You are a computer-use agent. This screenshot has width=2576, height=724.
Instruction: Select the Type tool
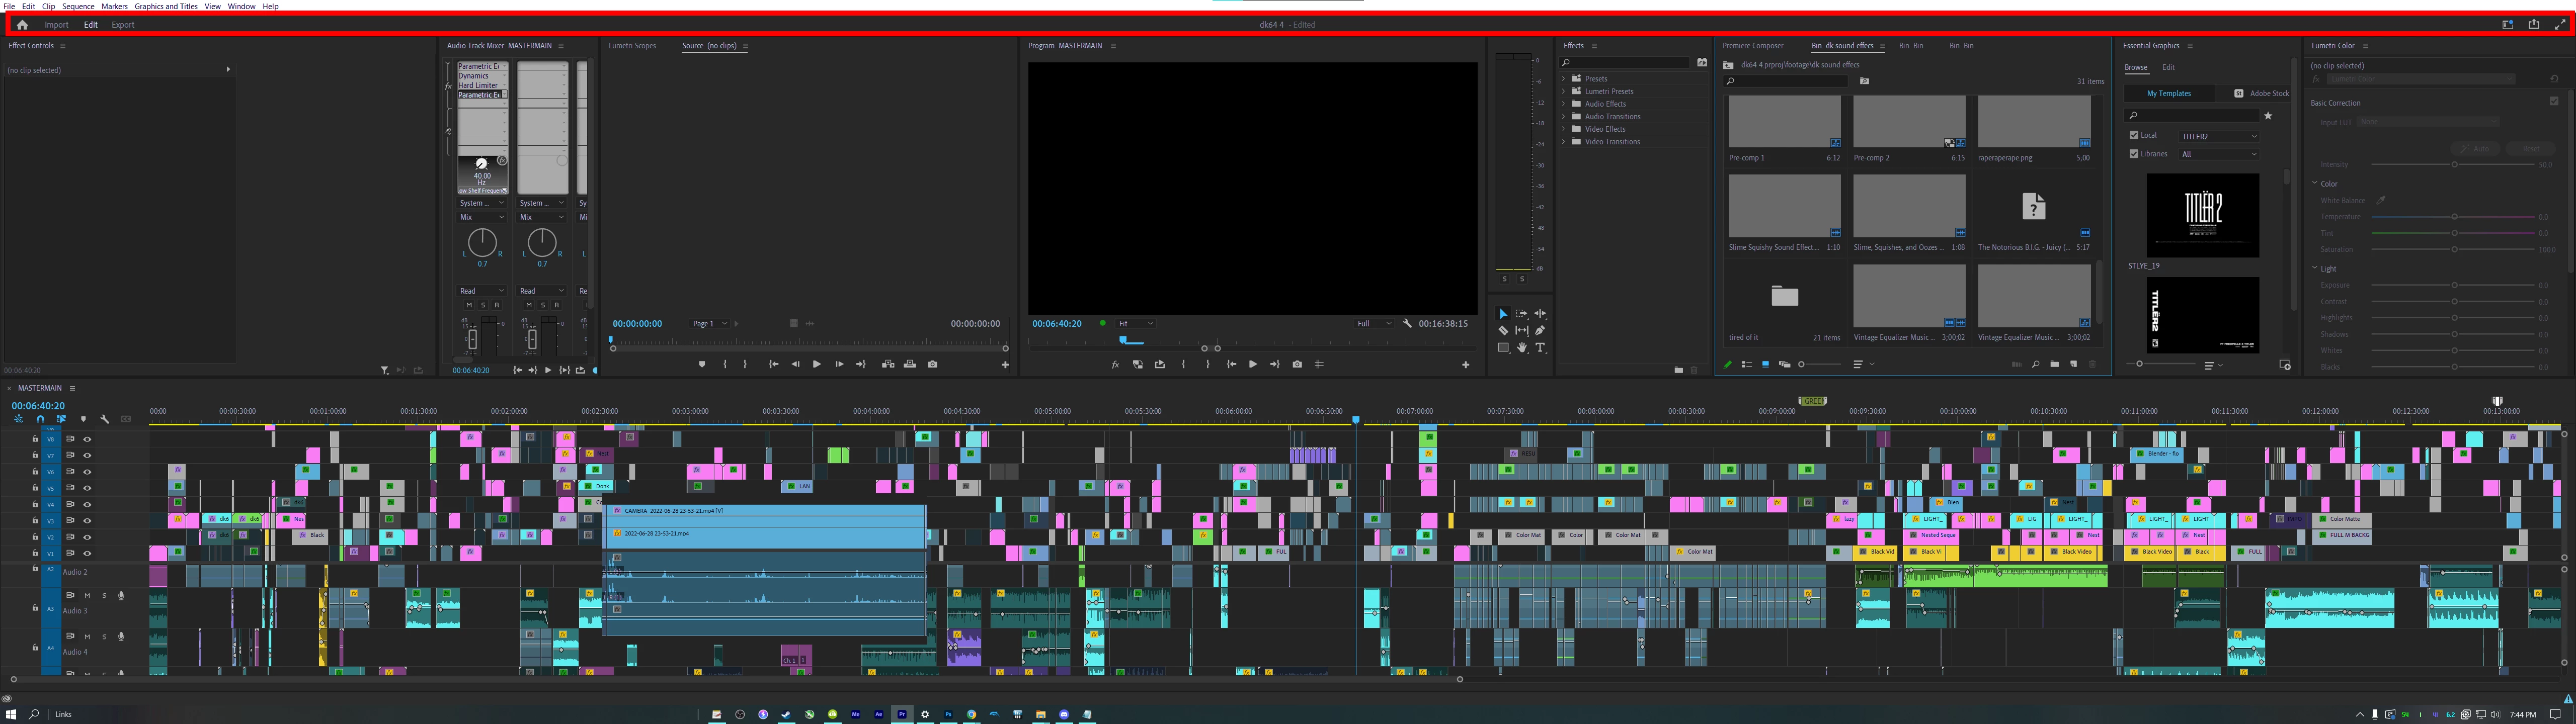1540,348
